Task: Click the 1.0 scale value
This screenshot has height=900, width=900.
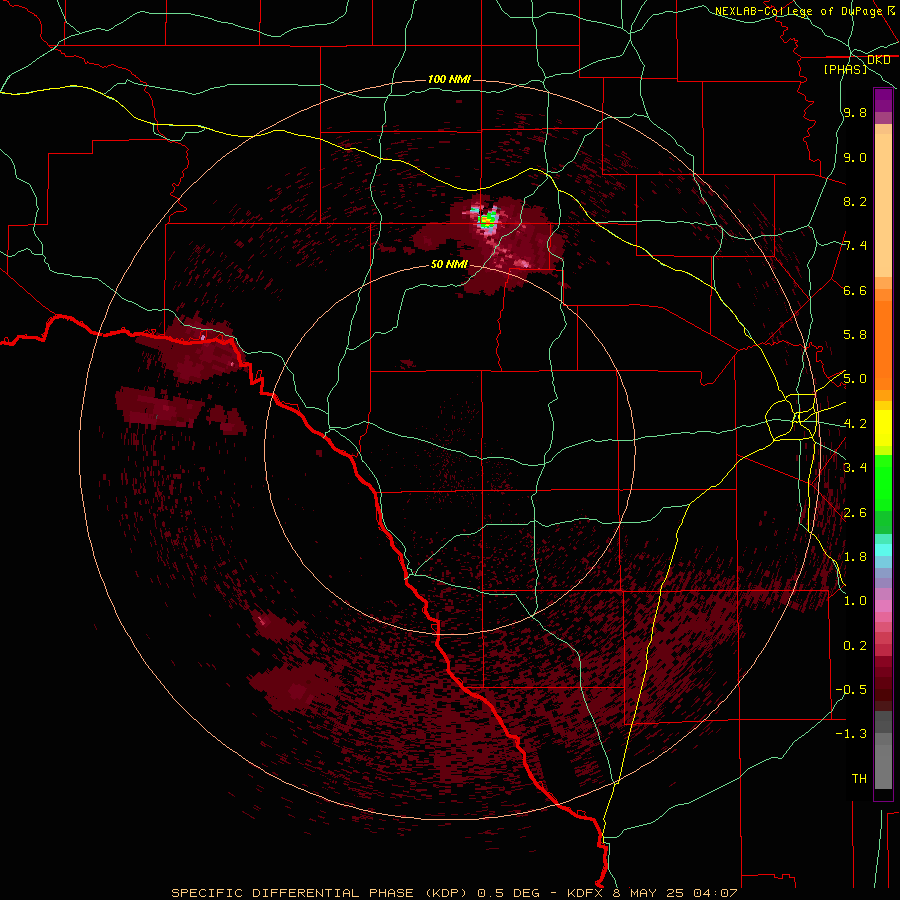Action: pyautogui.click(x=855, y=600)
